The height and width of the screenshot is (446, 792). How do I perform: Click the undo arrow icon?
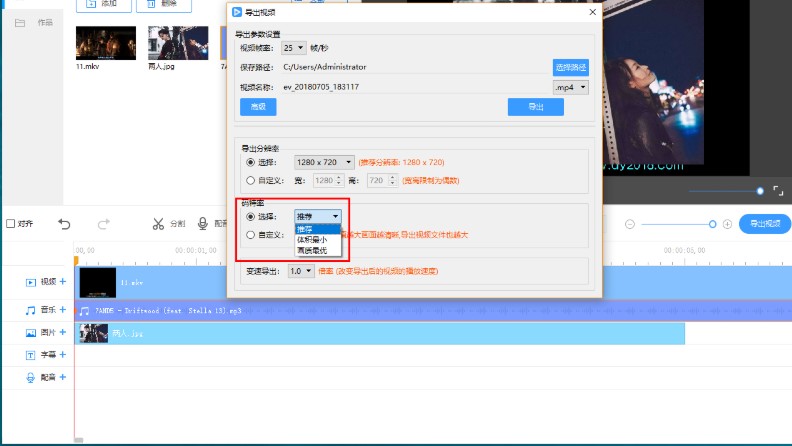coord(65,224)
